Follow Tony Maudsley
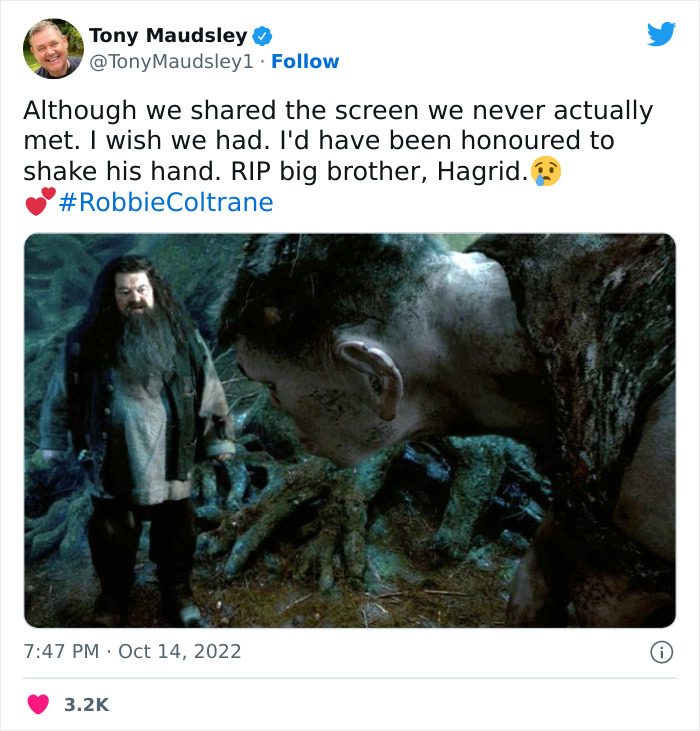The image size is (700, 731). [305, 61]
